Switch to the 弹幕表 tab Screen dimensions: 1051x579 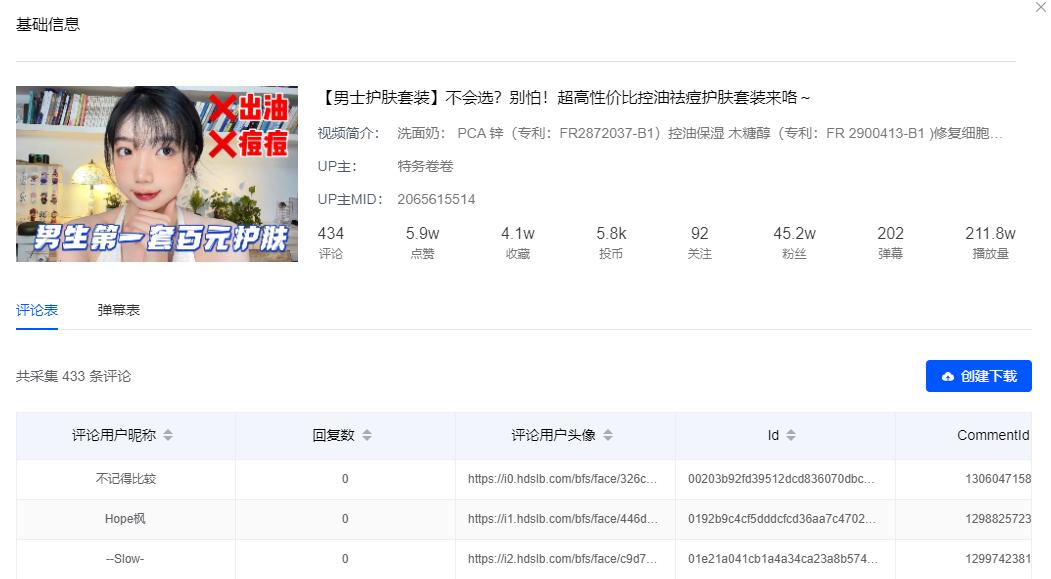(x=119, y=310)
